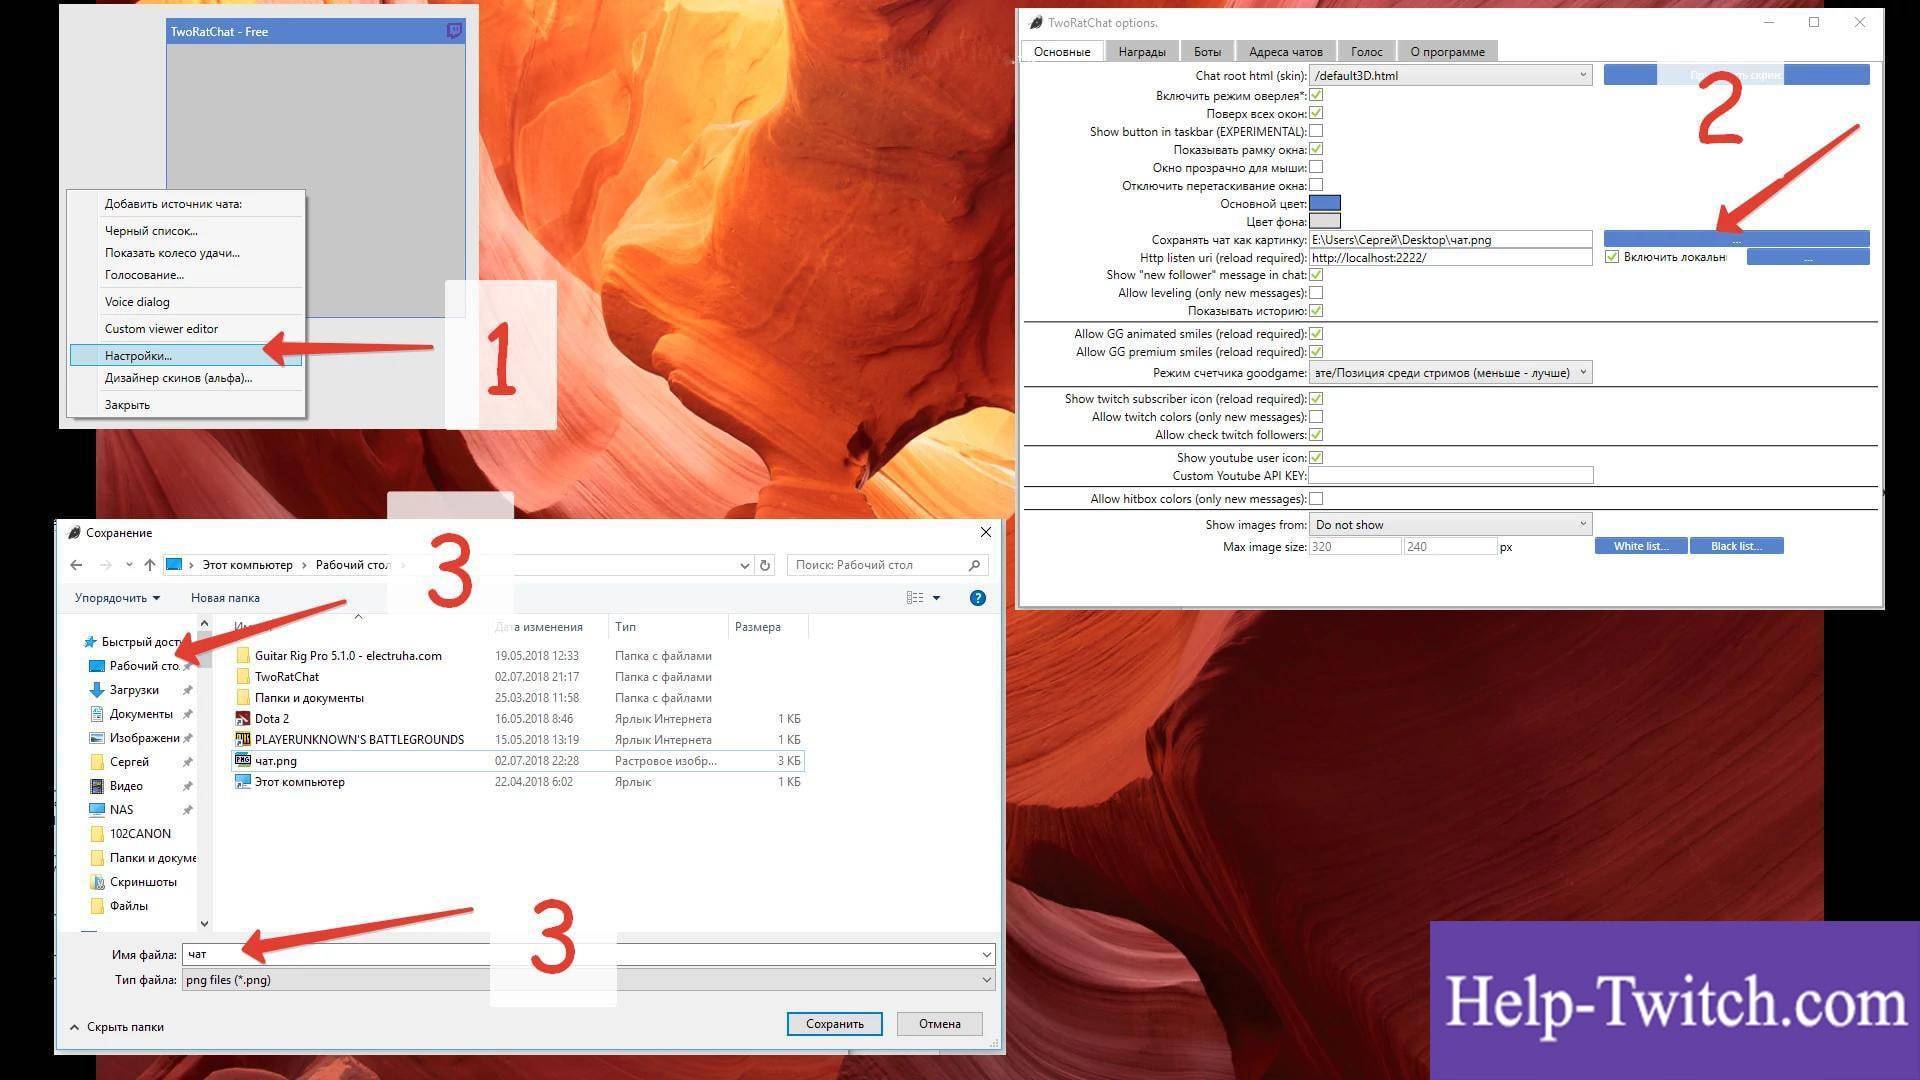
Task: Open the Black list button
Action: click(x=1736, y=546)
